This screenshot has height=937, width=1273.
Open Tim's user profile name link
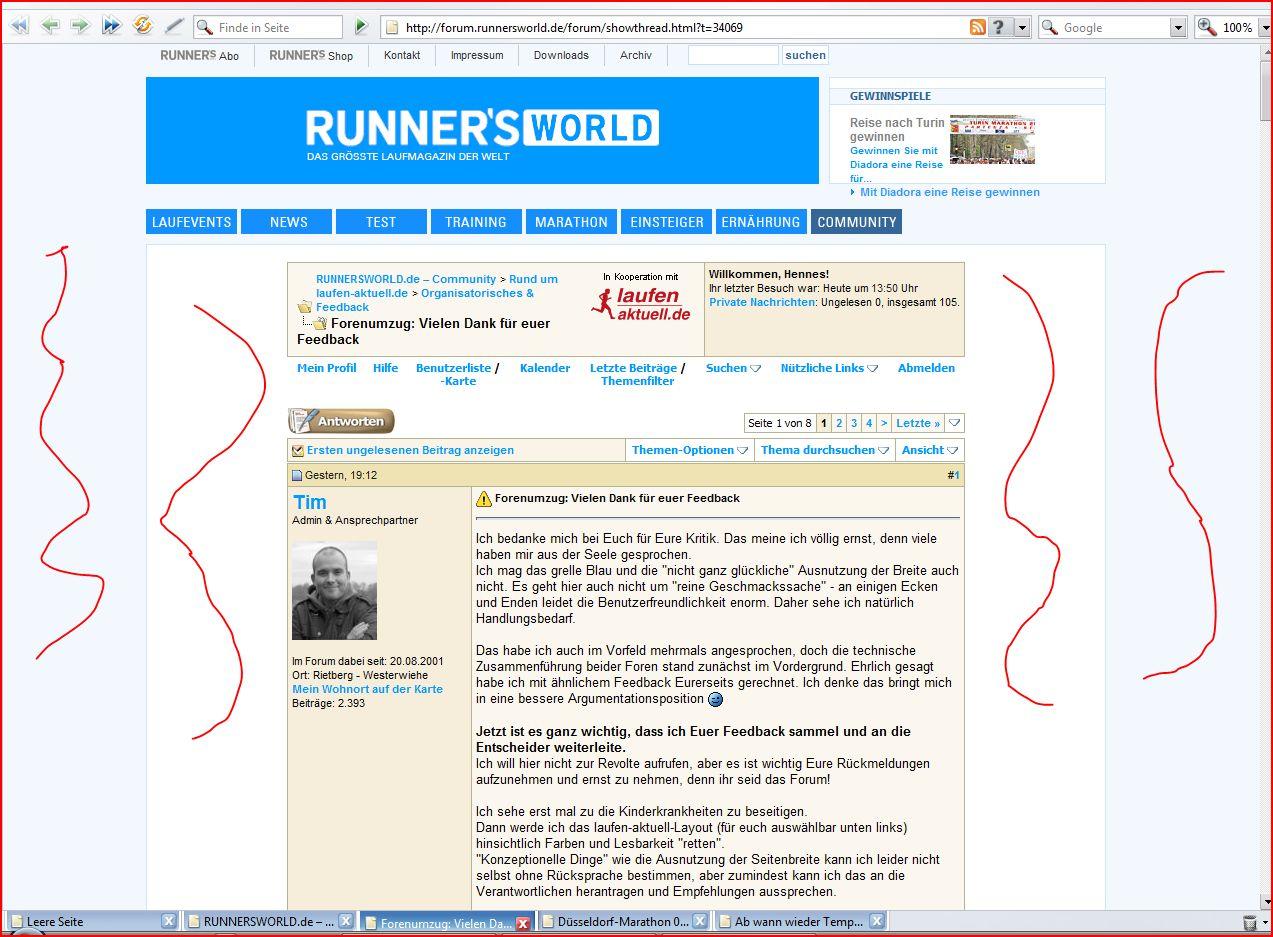tap(310, 502)
